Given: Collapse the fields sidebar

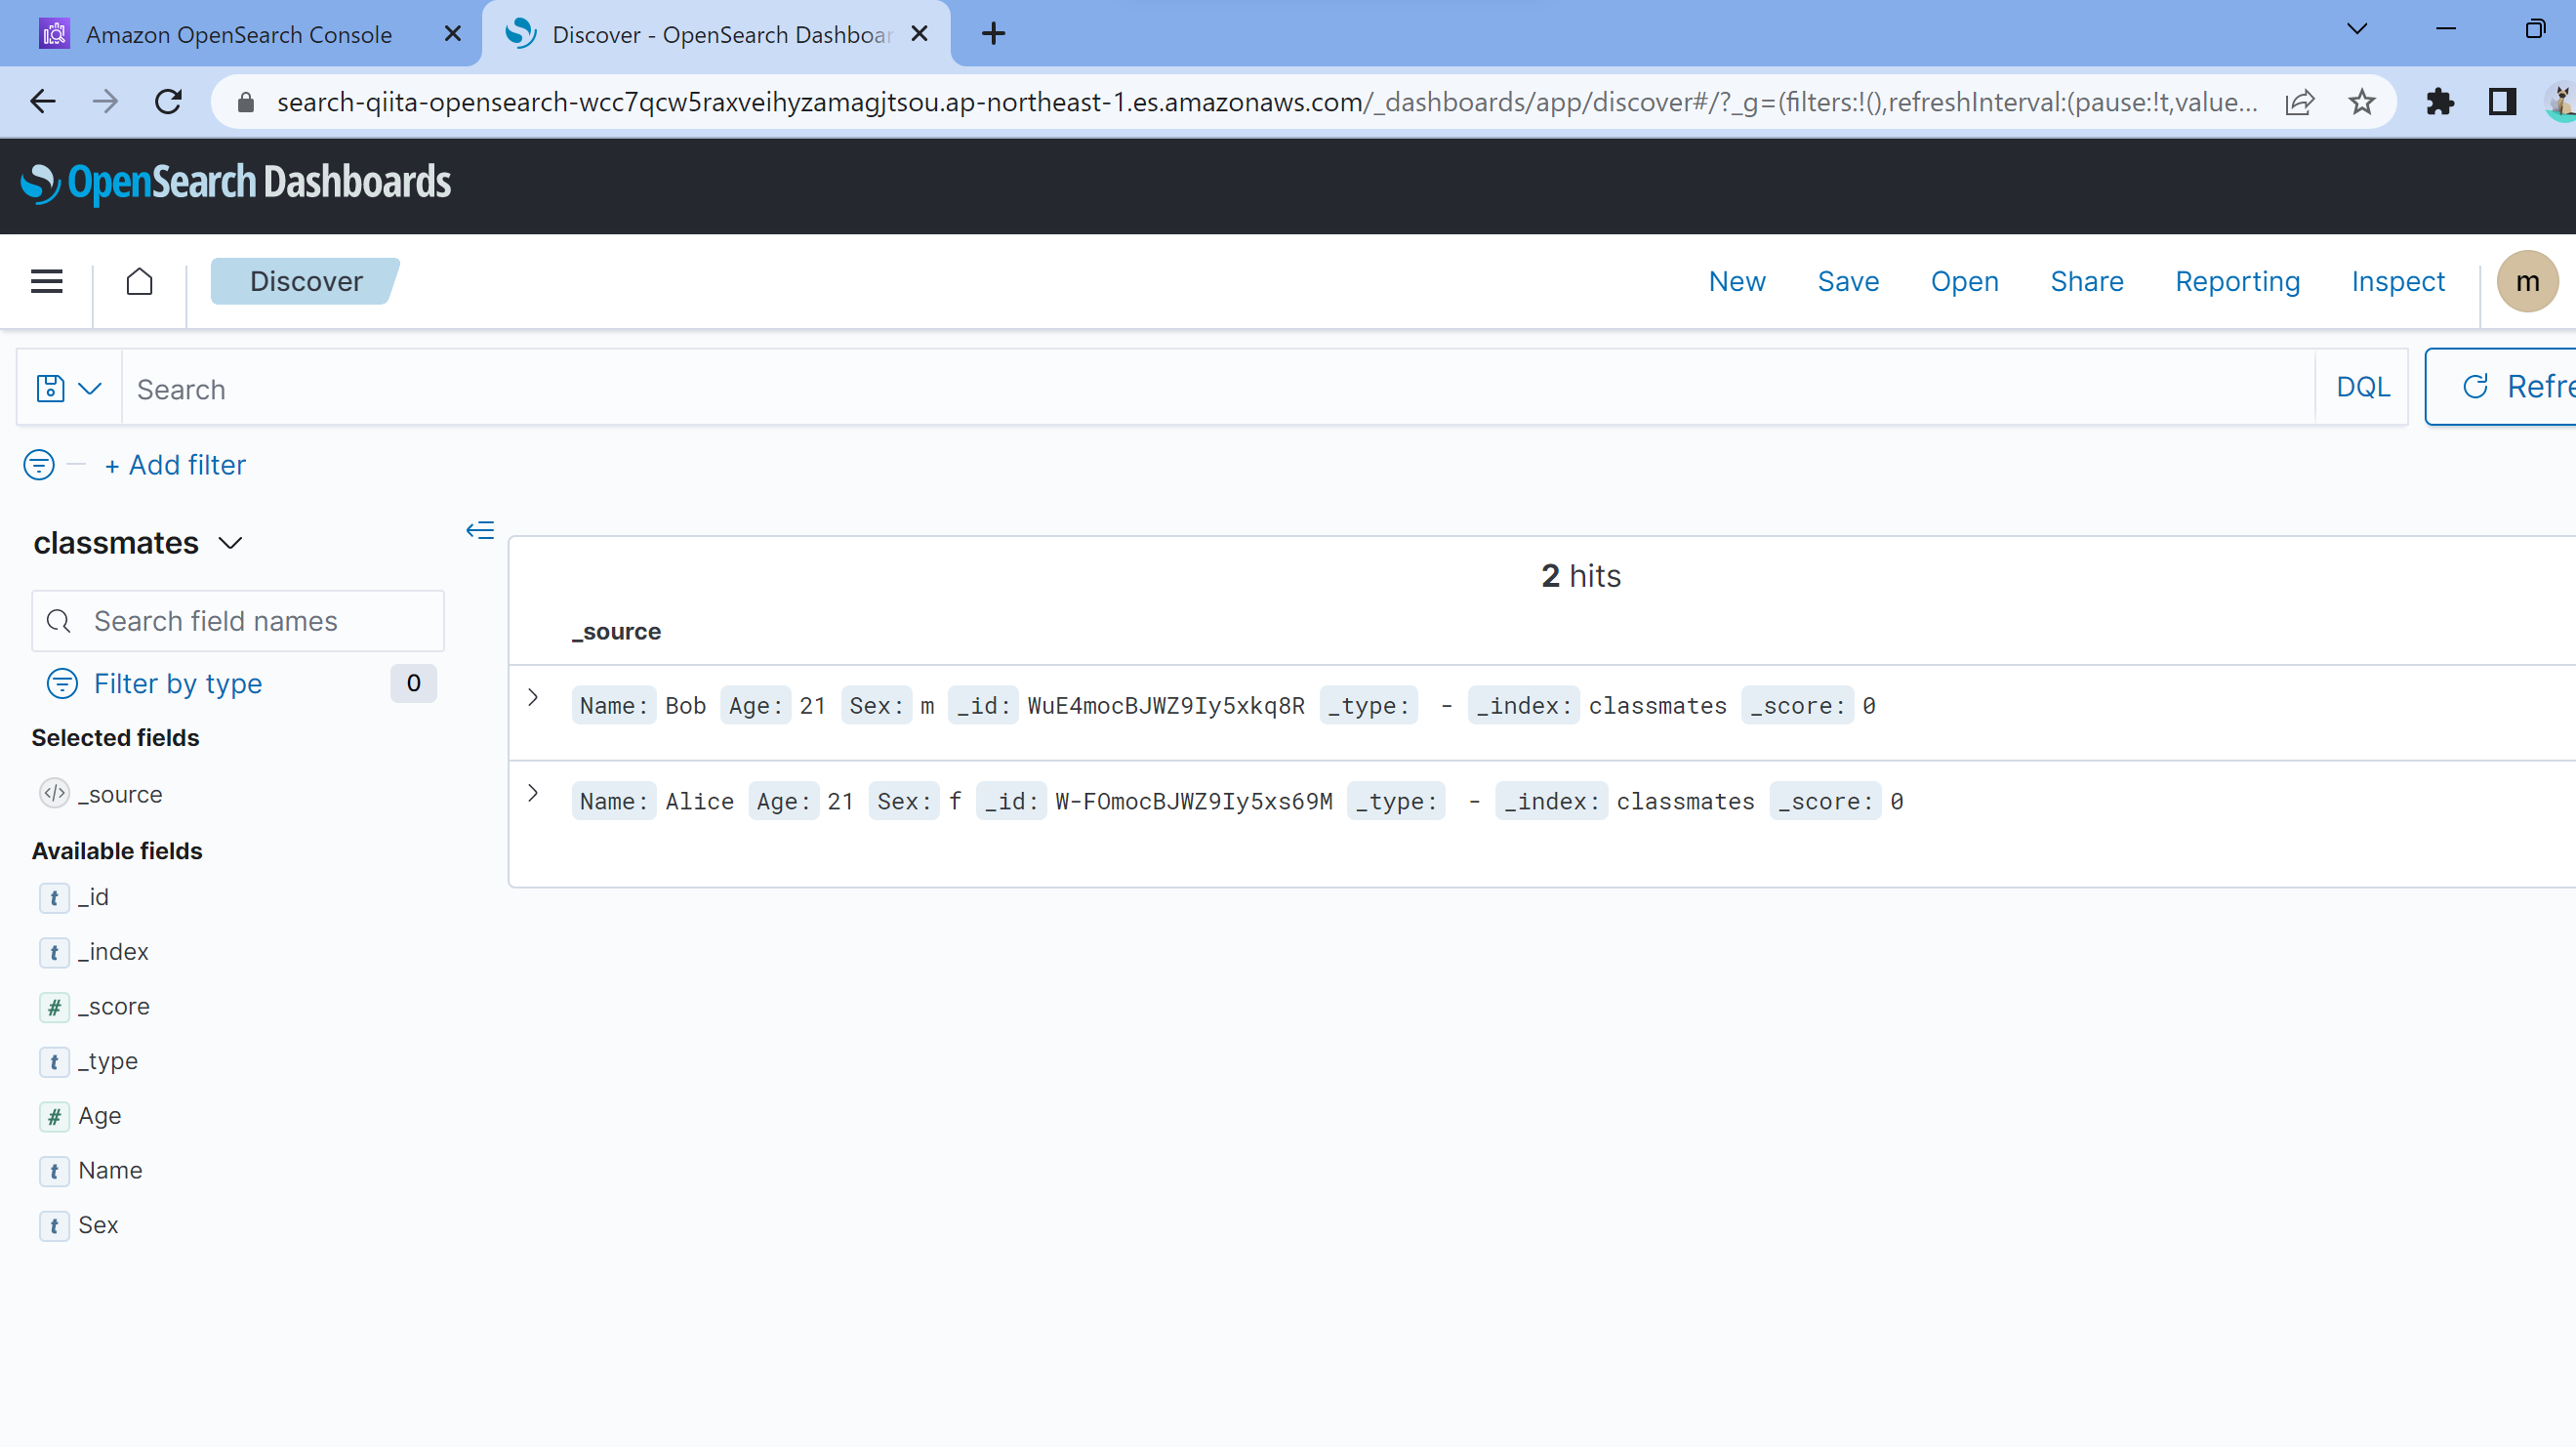Looking at the screenshot, I should 480,529.
